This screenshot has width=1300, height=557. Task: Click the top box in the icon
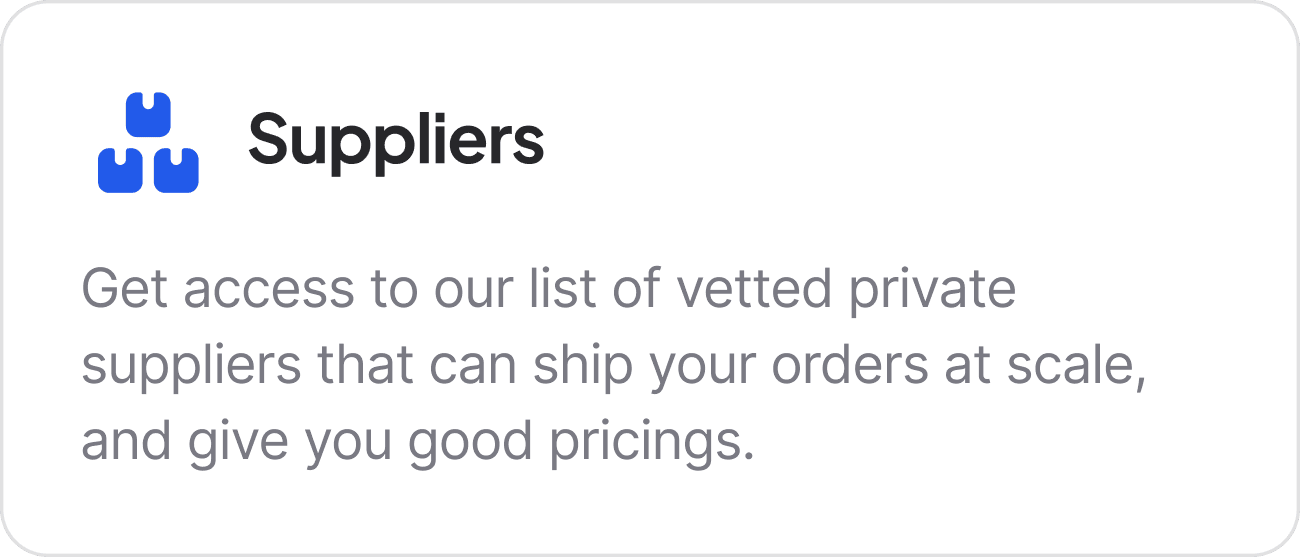tap(148, 115)
